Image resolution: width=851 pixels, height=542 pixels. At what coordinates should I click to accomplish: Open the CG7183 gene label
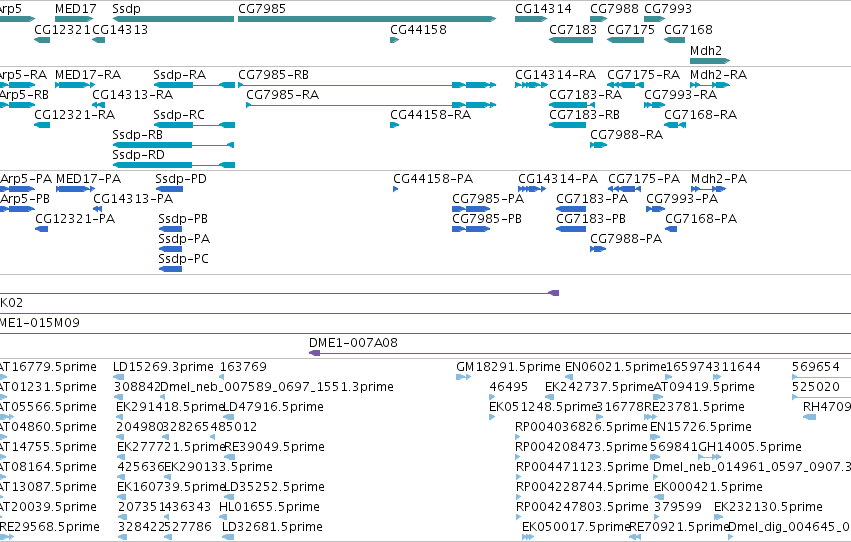point(573,30)
